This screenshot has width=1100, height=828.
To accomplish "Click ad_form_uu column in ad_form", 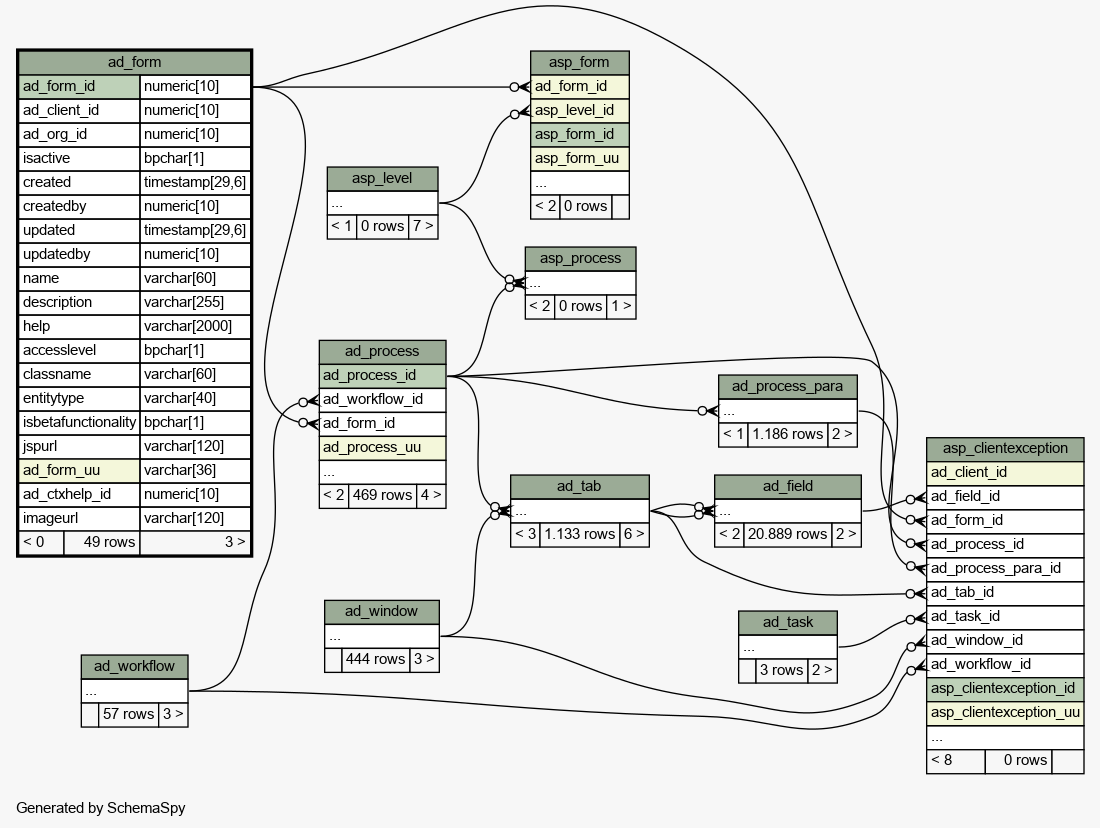I will pyautogui.click(x=79, y=470).
